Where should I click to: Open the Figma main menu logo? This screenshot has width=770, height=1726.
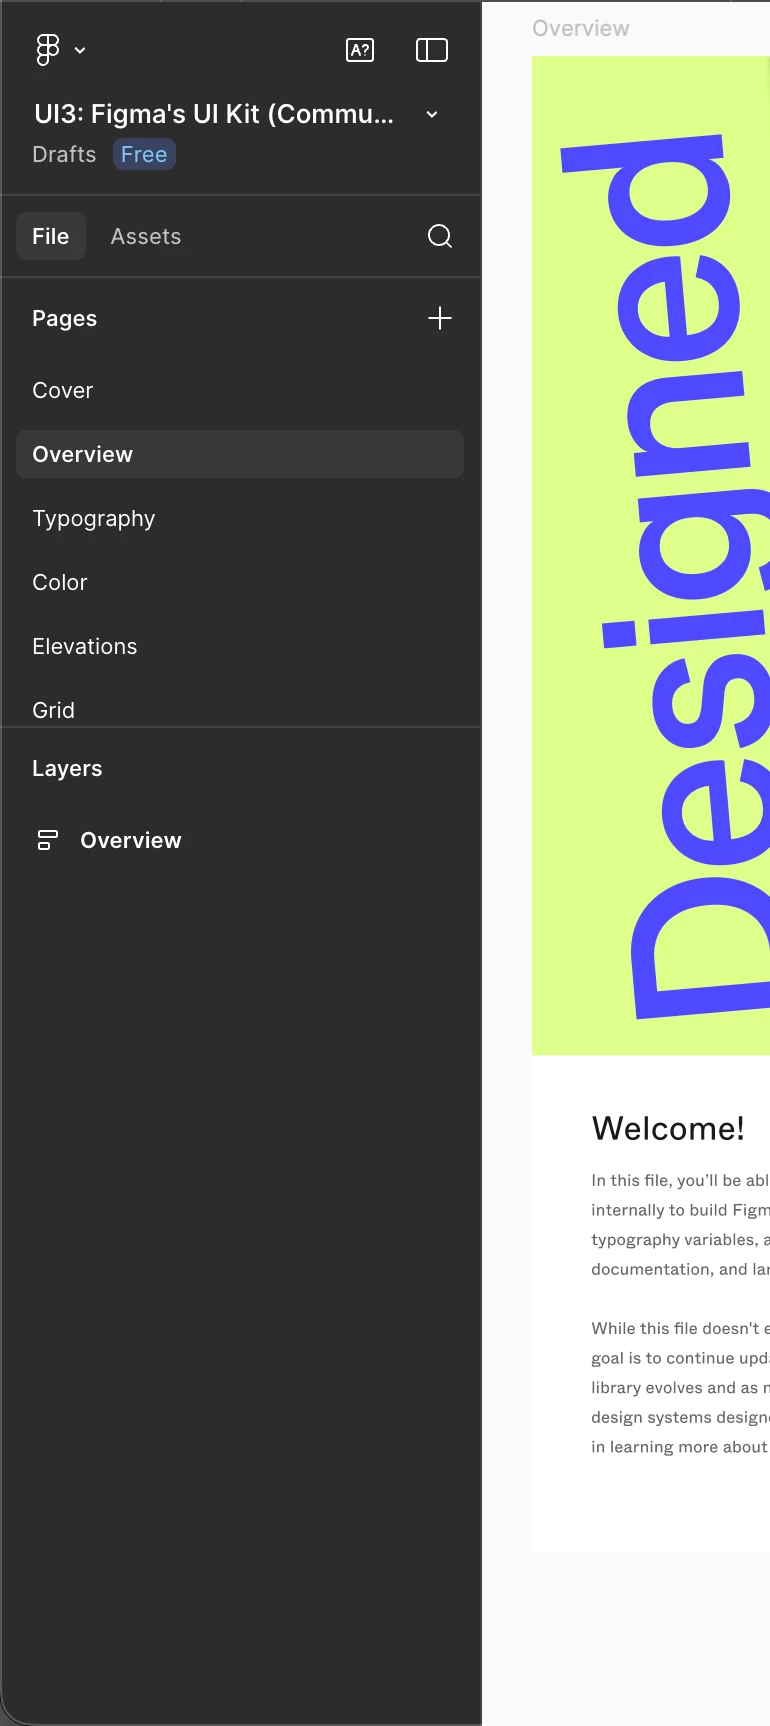click(47, 50)
